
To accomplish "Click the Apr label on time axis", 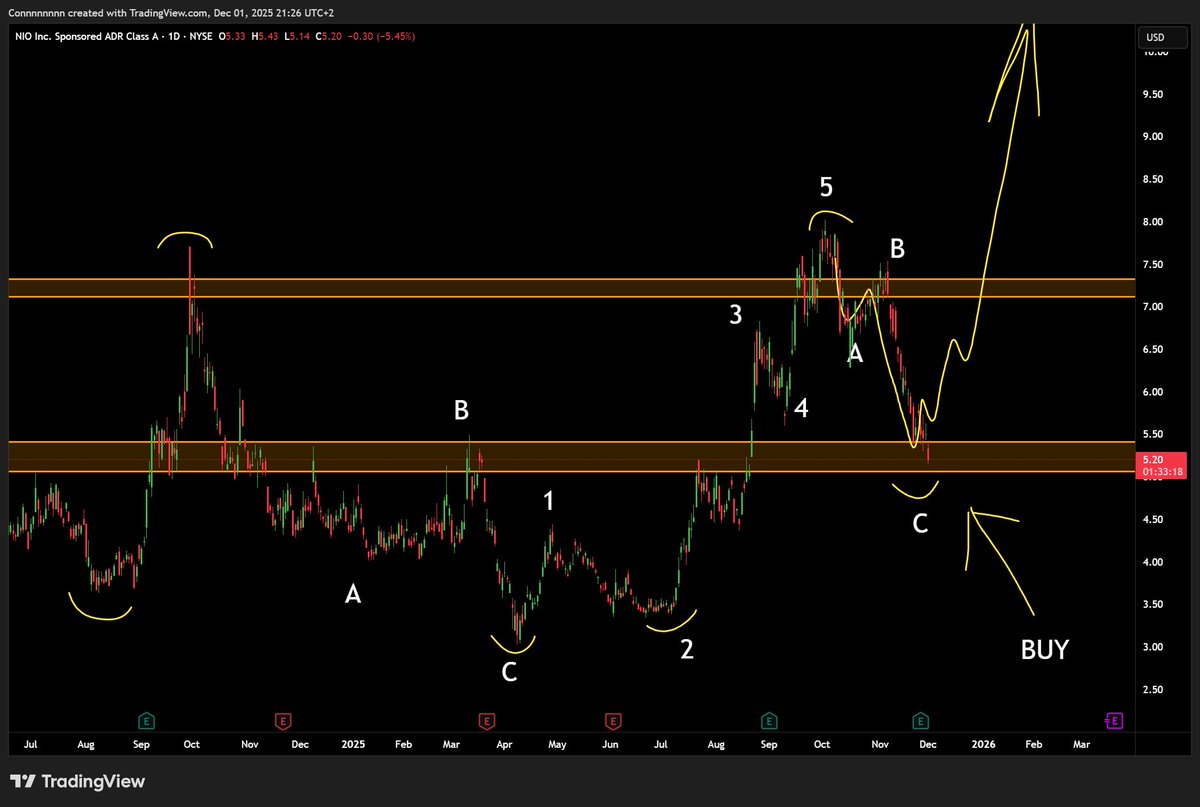I will (x=504, y=745).
